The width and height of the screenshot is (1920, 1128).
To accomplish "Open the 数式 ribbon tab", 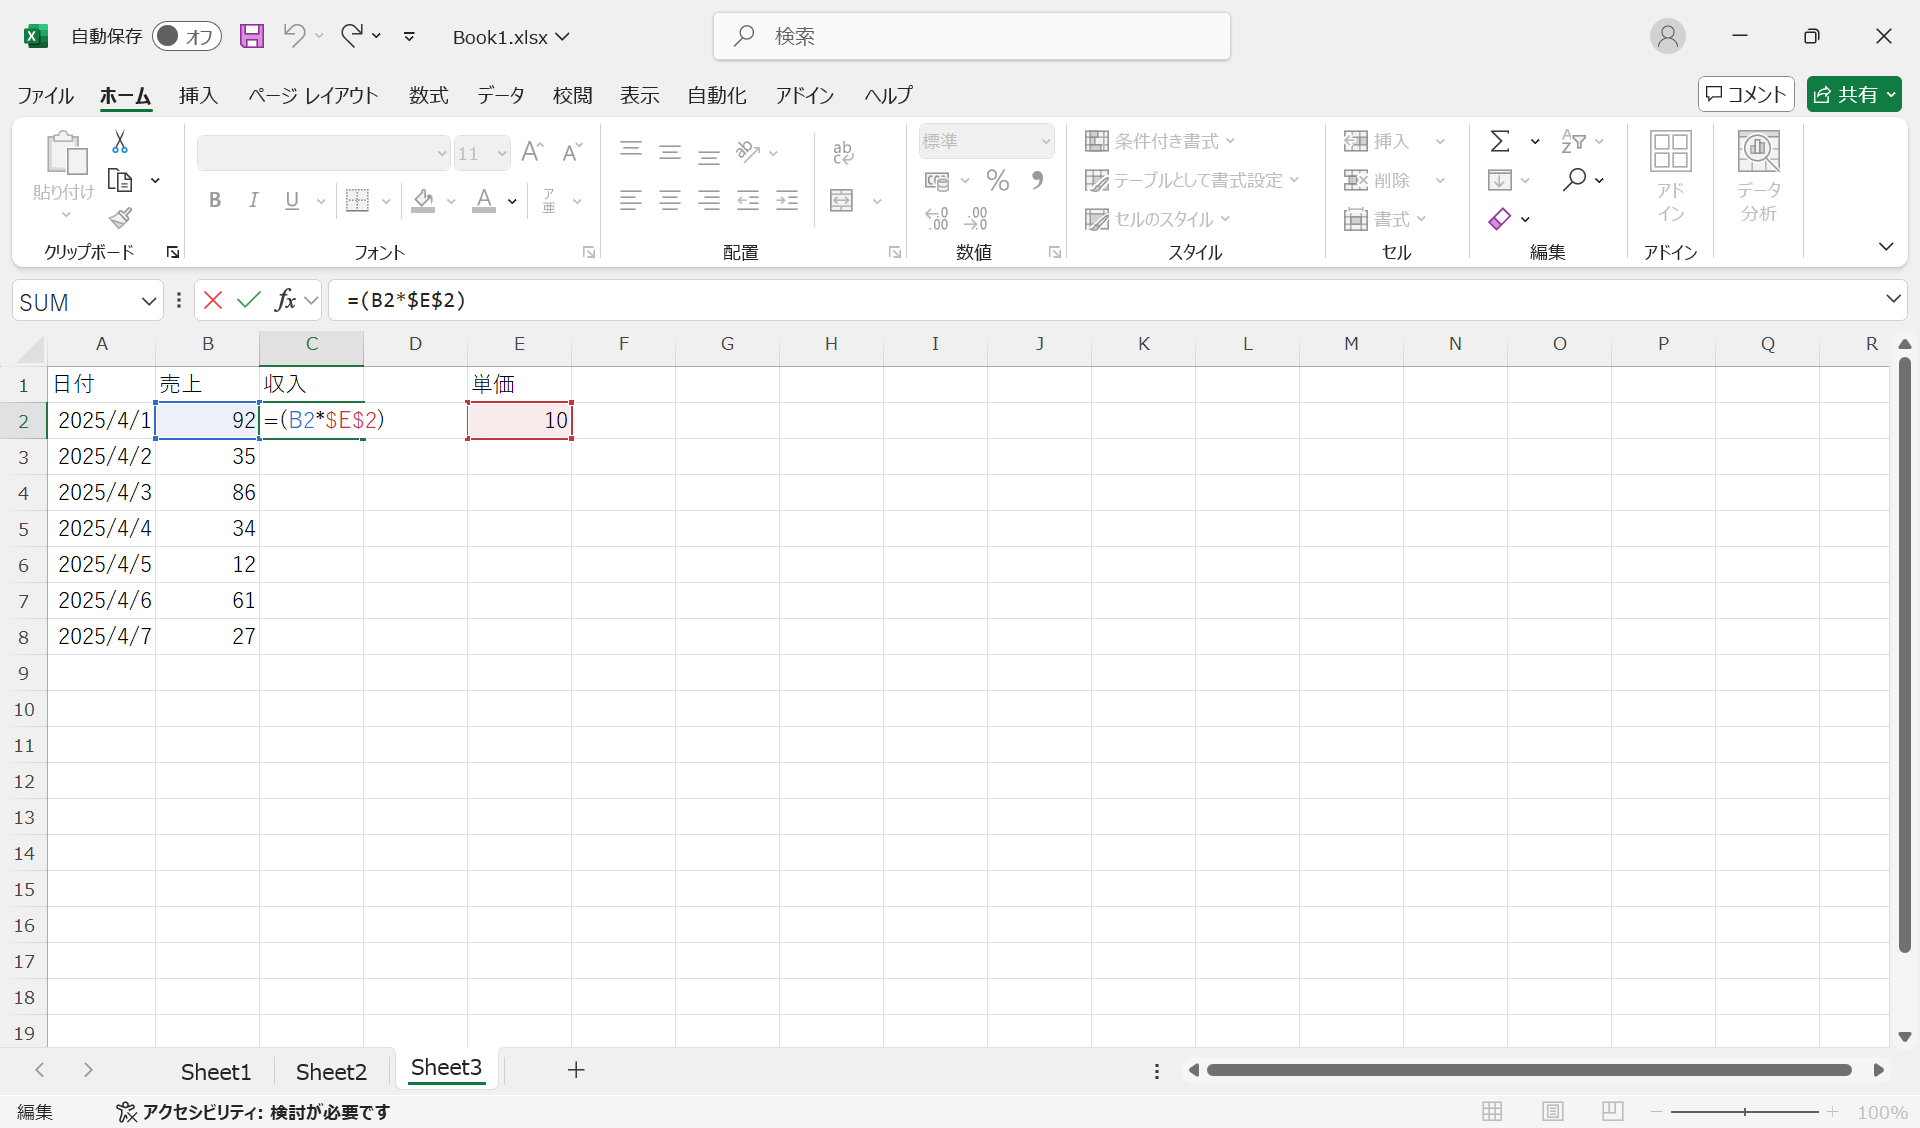I will click(x=428, y=95).
